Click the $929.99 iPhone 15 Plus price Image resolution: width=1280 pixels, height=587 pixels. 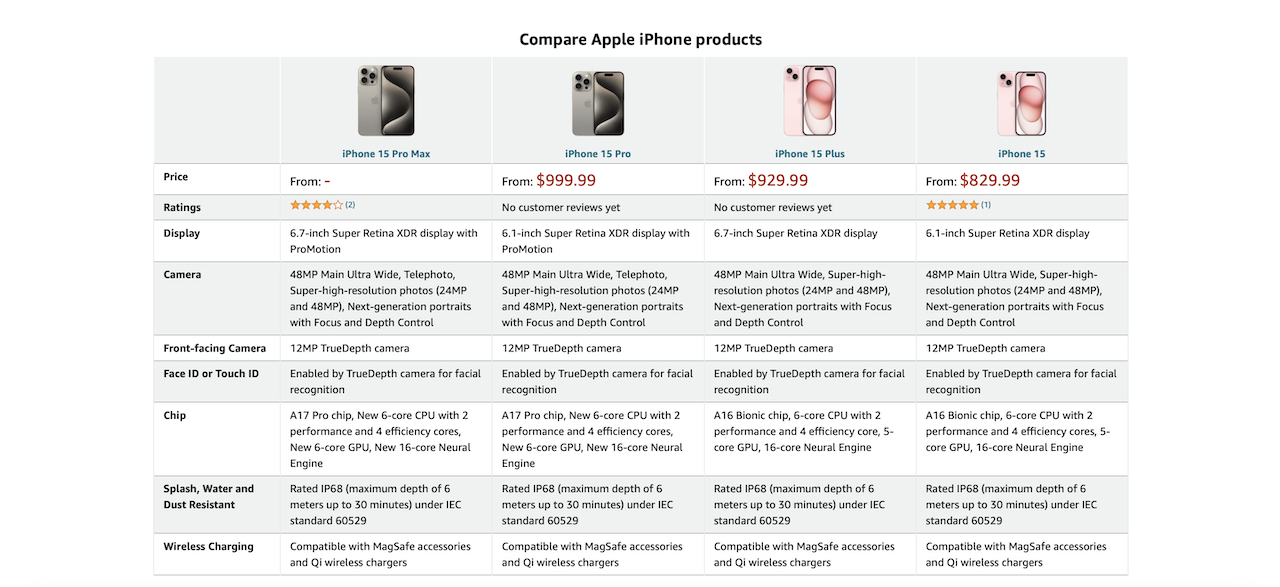coord(778,181)
